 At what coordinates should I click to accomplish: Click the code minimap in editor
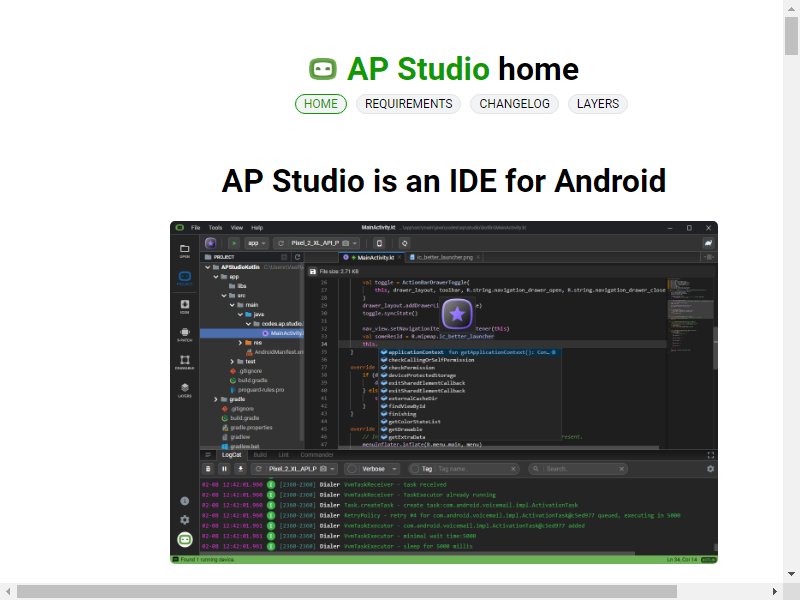(690, 315)
